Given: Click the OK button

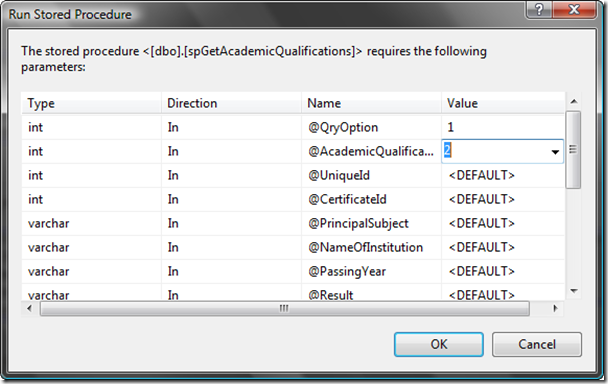Looking at the screenshot, I should (x=439, y=344).
